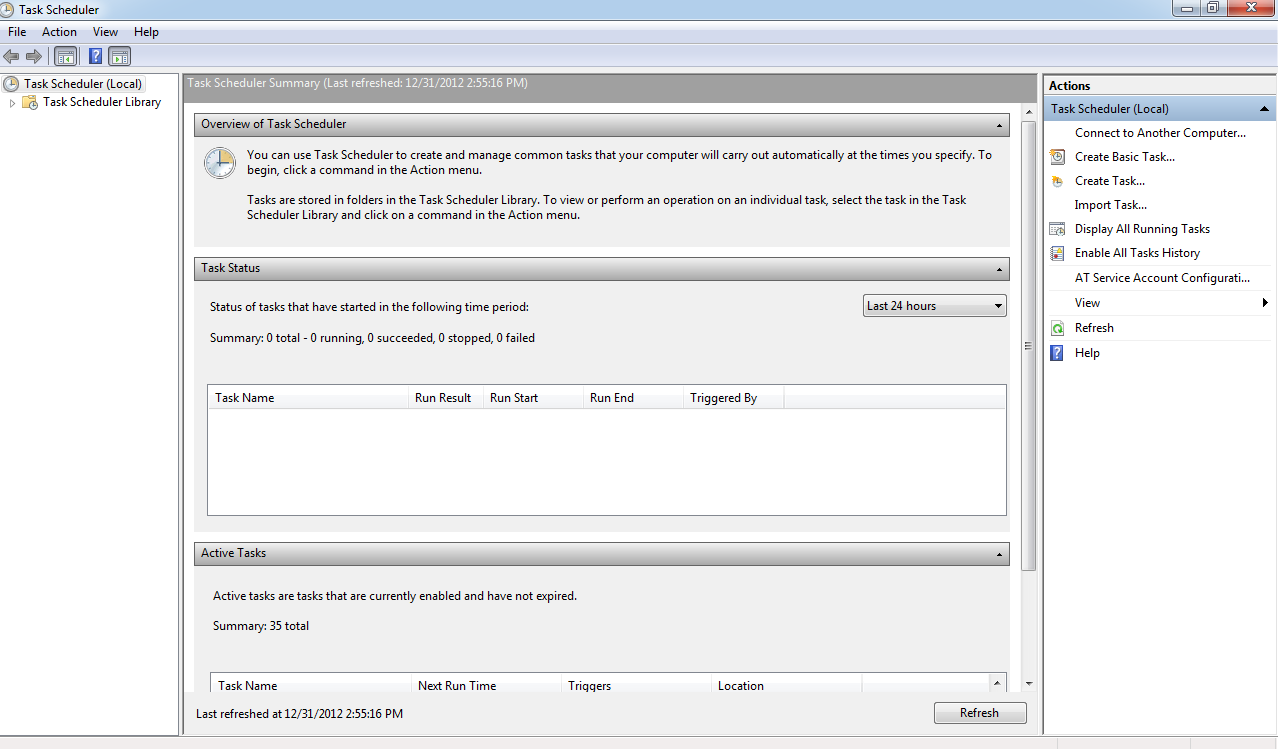Image resolution: width=1278 pixels, height=749 pixels.
Task: Sort by Run Result column
Action: [446, 398]
